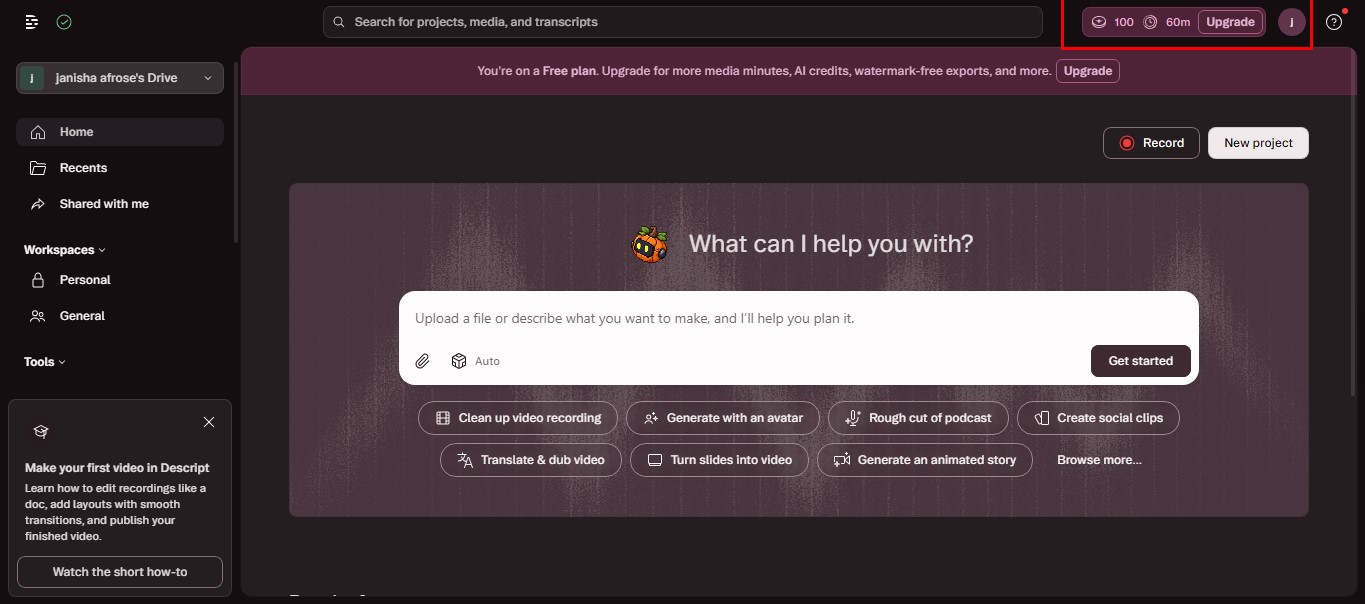Viewport: 1365px width, 604px height.
Task: Open Personal workspace
Action: click(x=120, y=280)
